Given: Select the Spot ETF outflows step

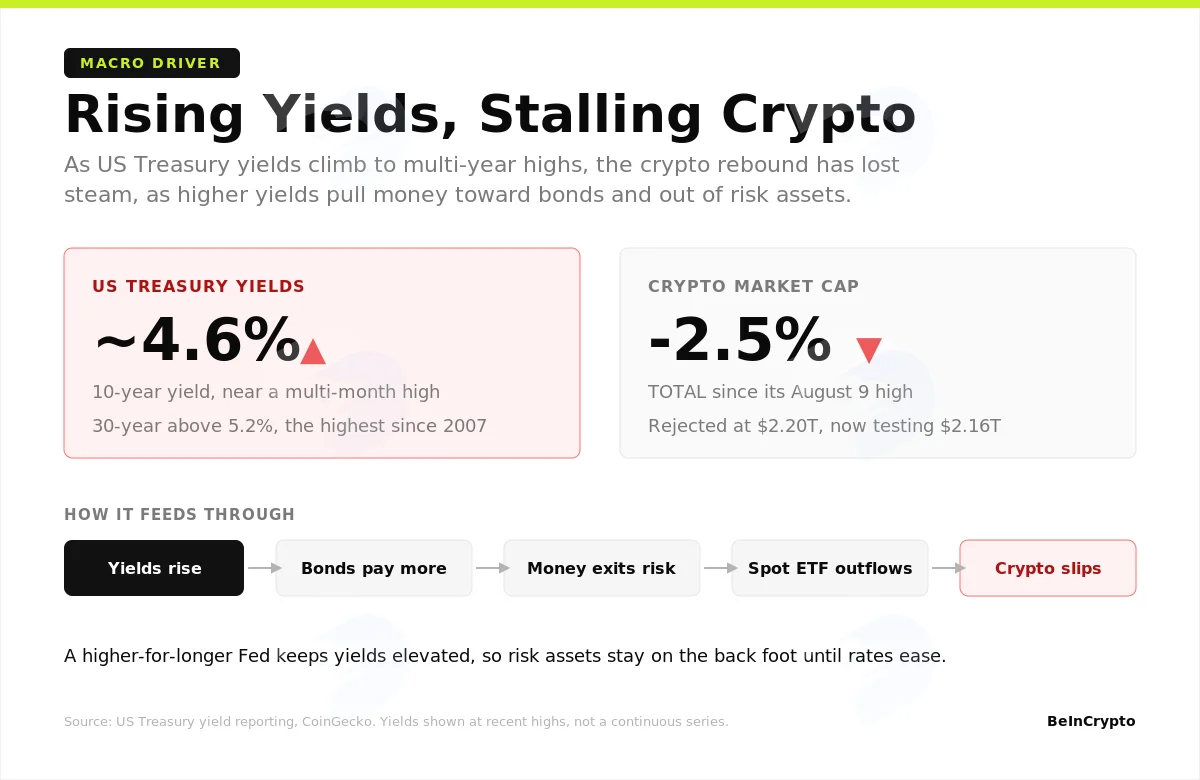Looking at the screenshot, I should click(x=830, y=568).
